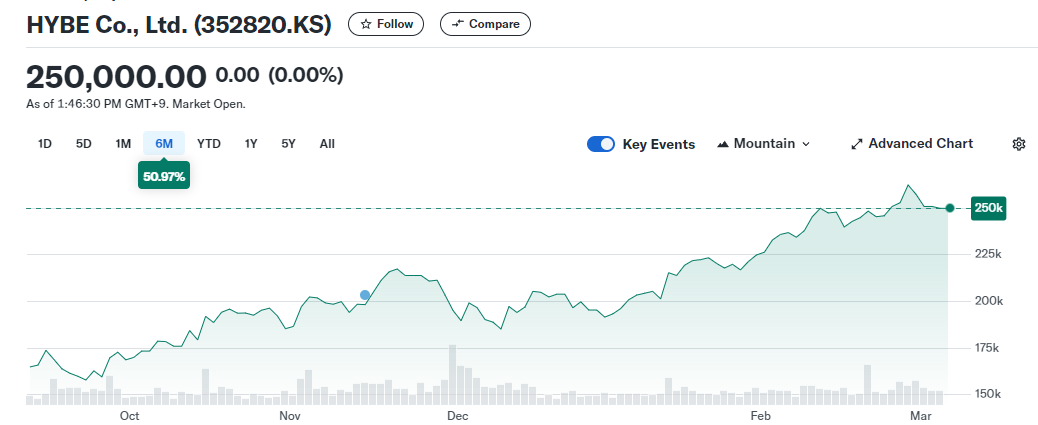The image size is (1038, 425).
Task: Click the 0.00 (0.00%) change text
Action: [279, 75]
